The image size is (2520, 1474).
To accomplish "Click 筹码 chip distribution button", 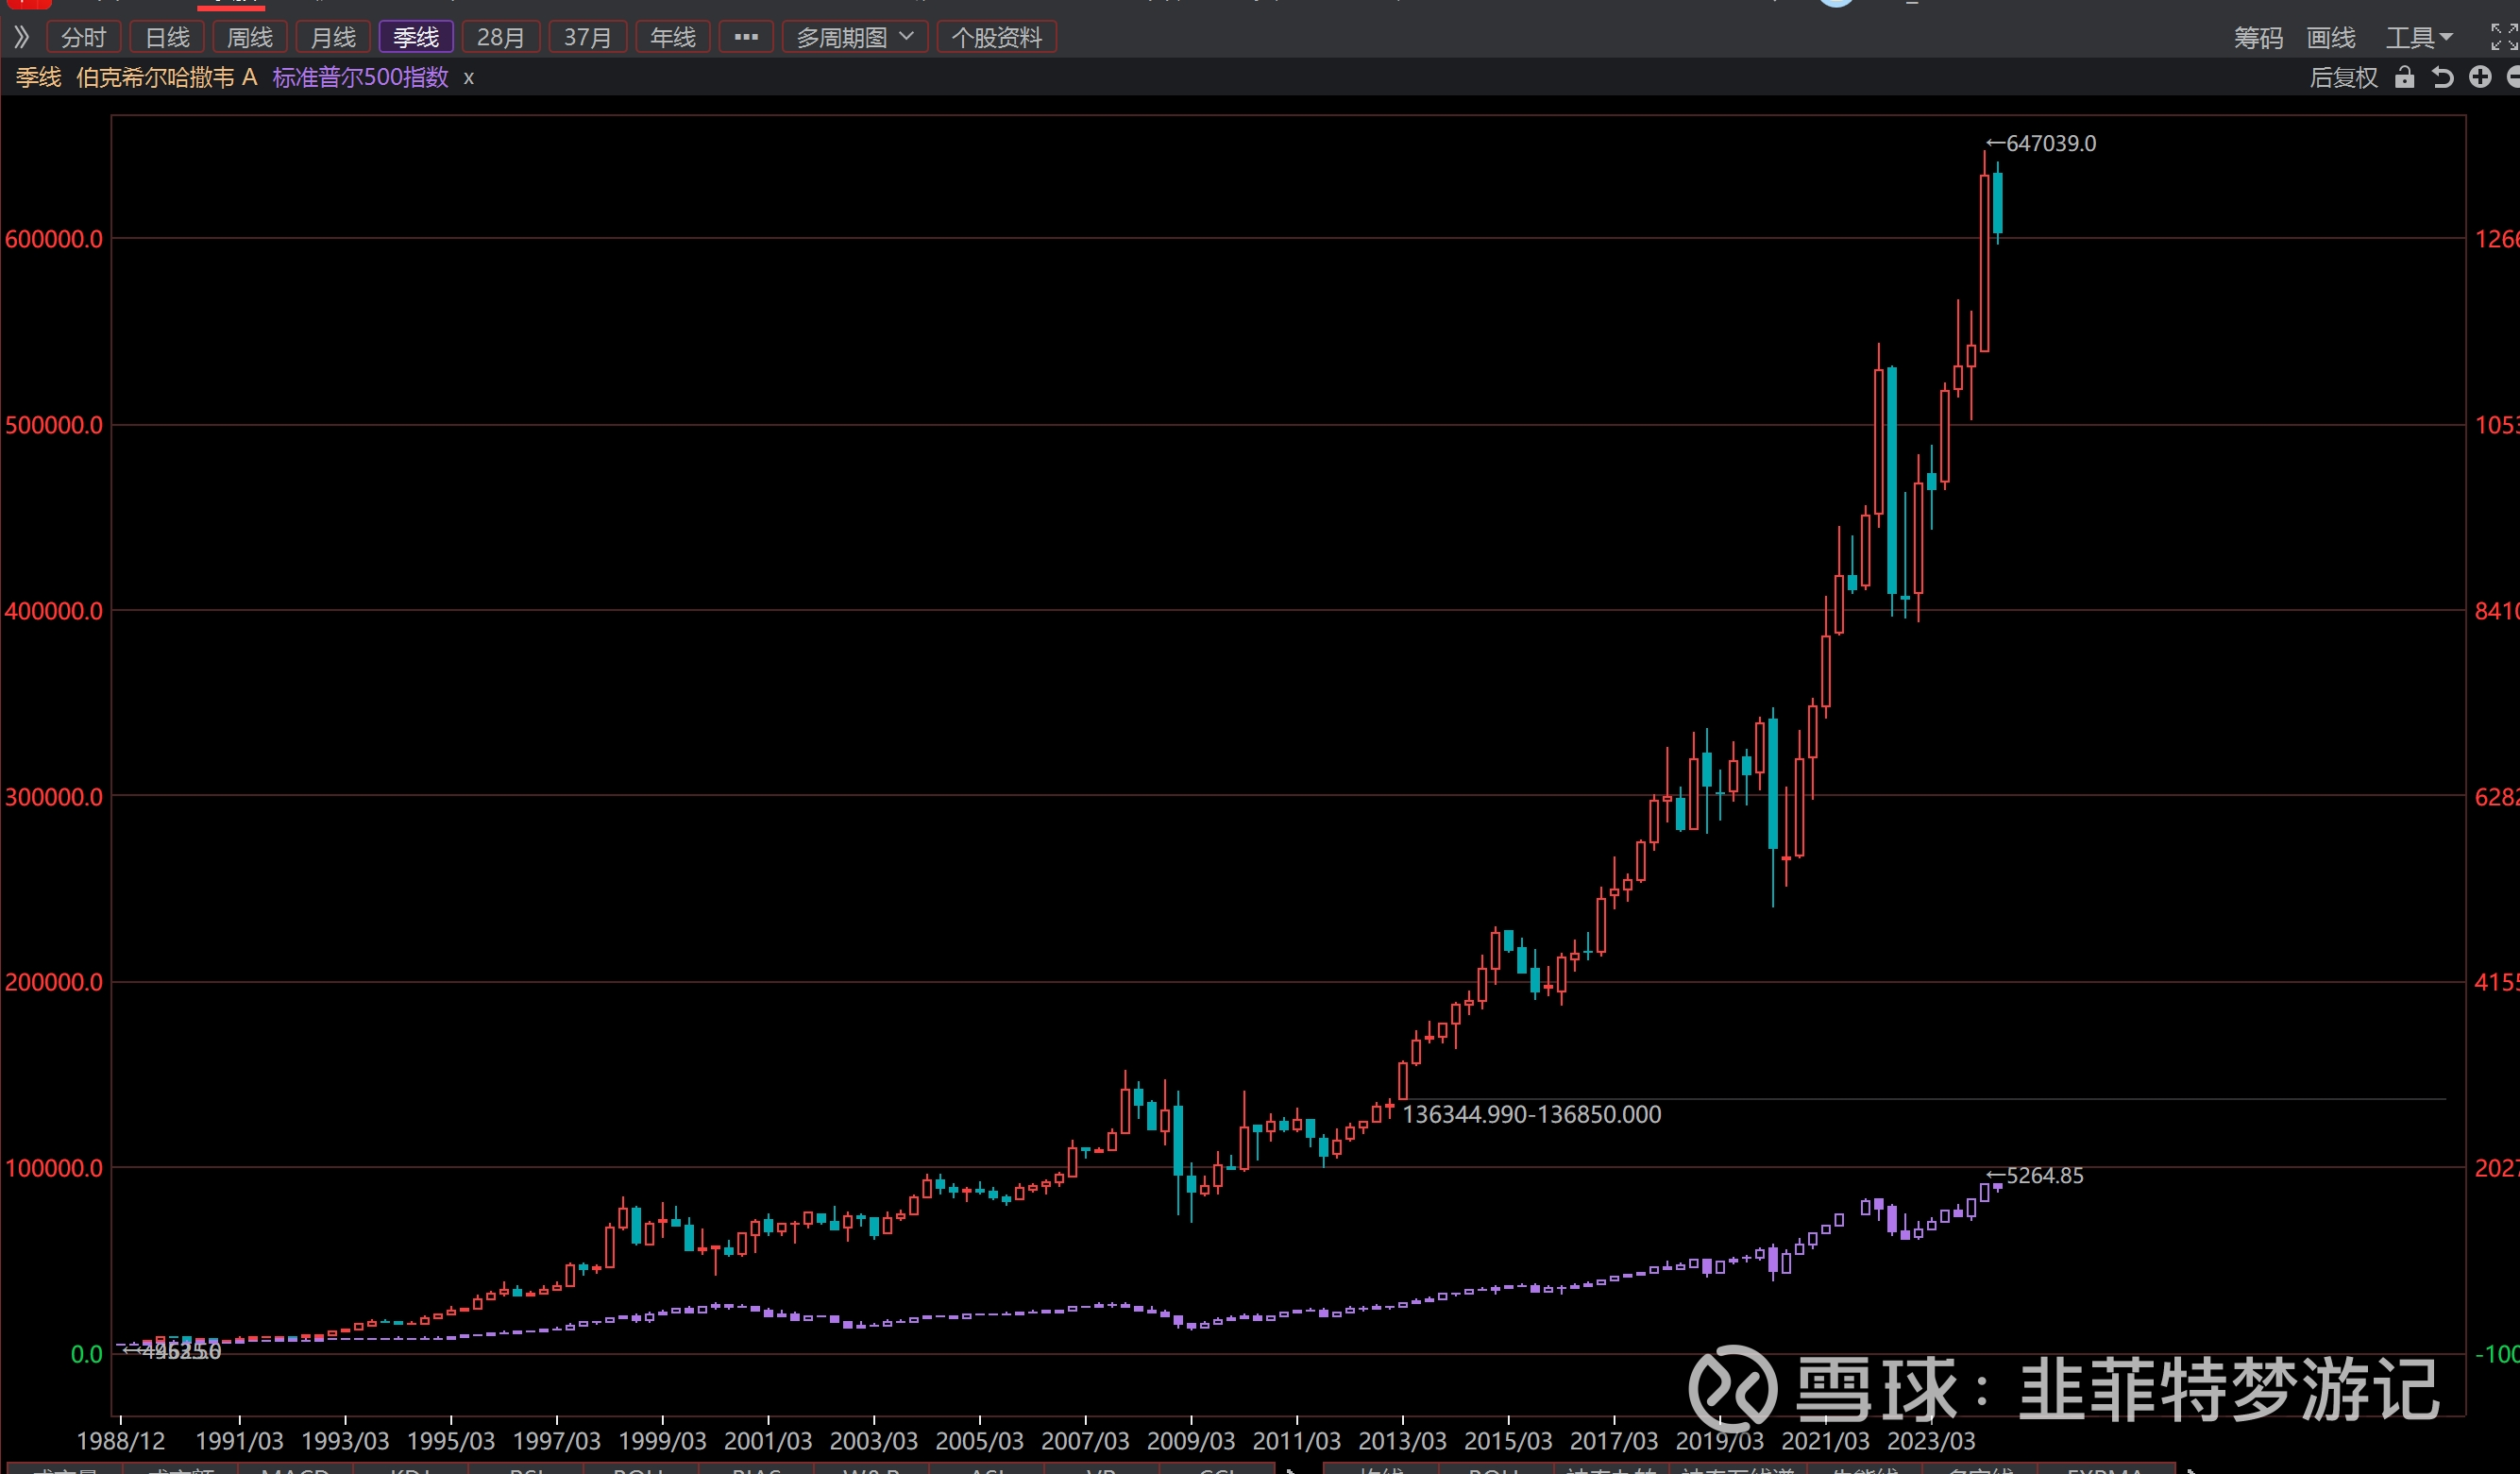I will [2258, 37].
